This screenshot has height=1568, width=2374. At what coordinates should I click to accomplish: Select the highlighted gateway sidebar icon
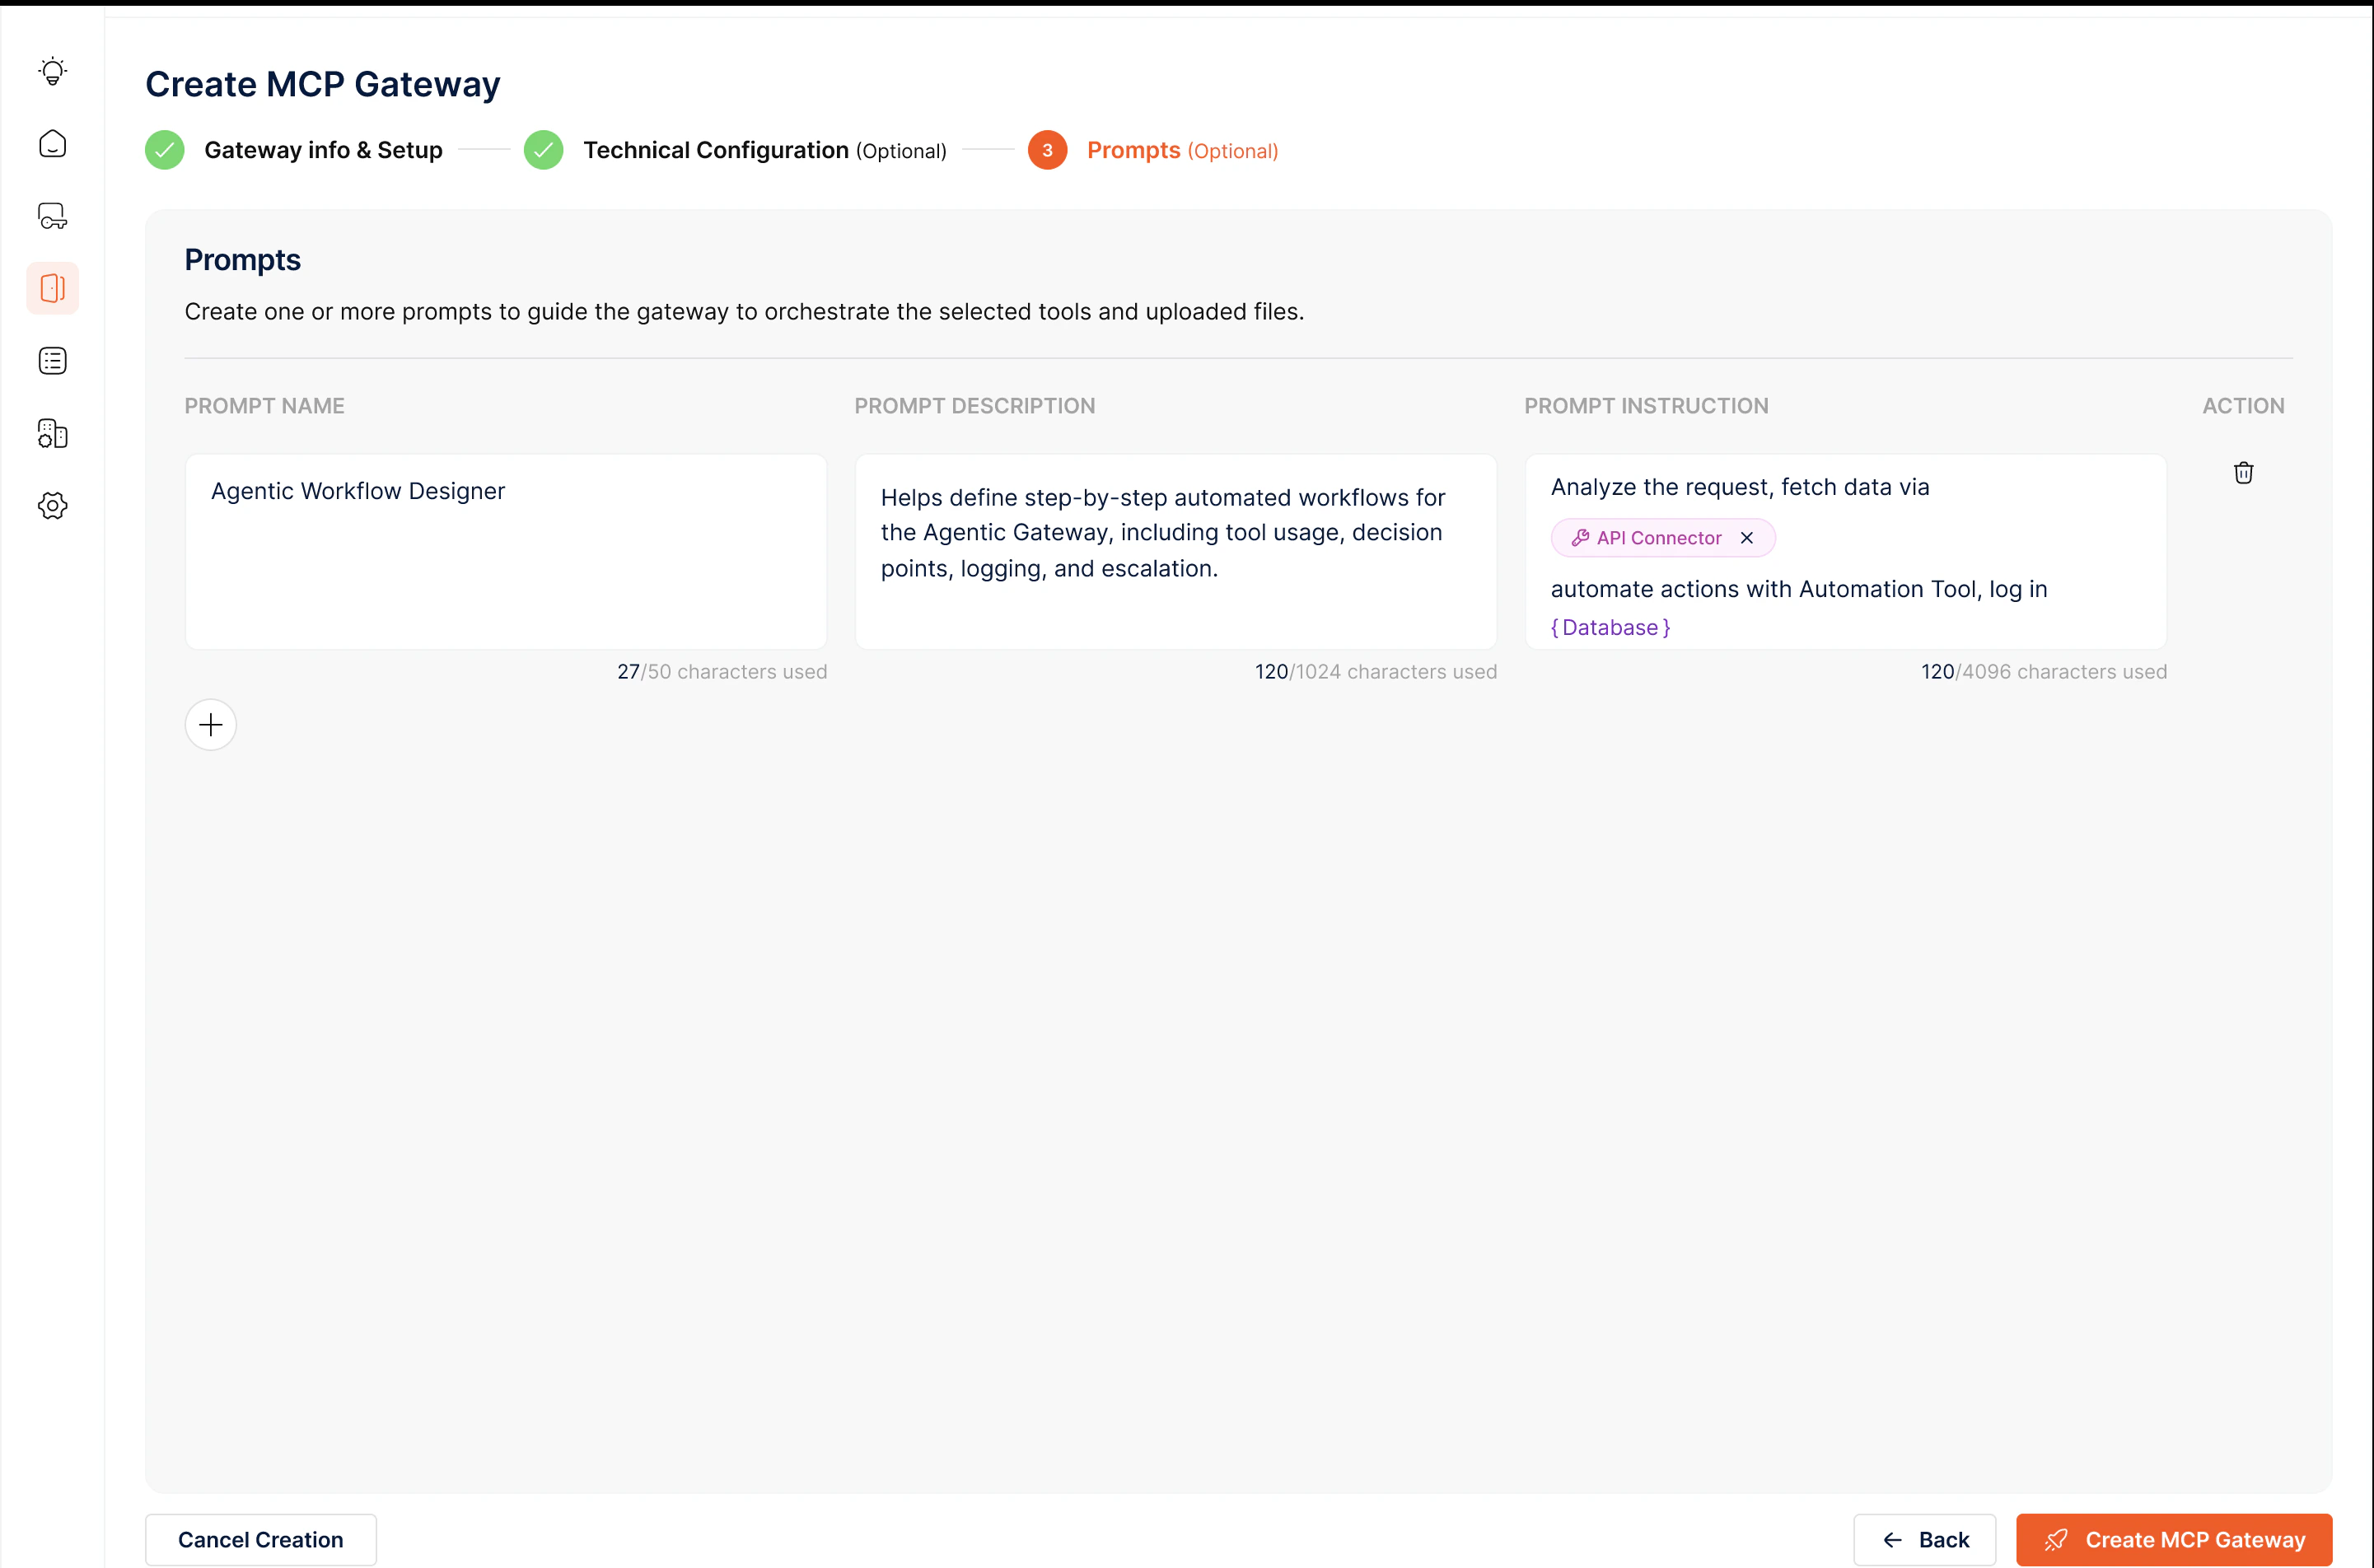coord(52,288)
